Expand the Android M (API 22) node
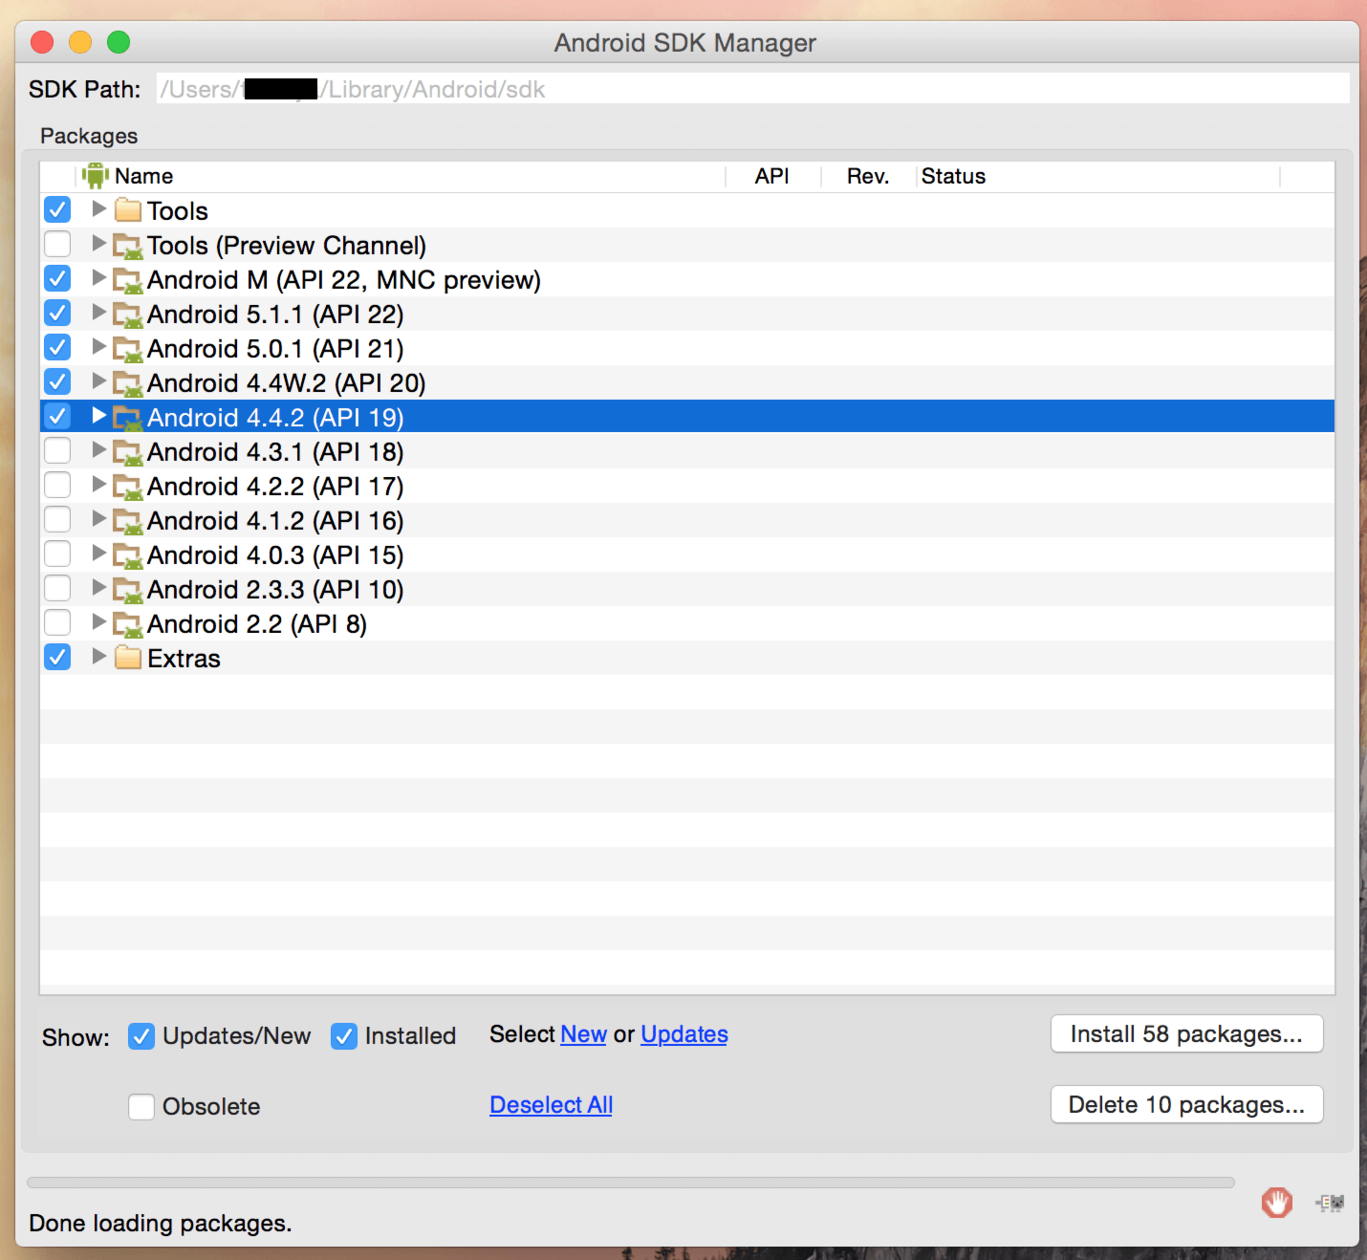Screen dimensions: 1367x1260 point(98,278)
